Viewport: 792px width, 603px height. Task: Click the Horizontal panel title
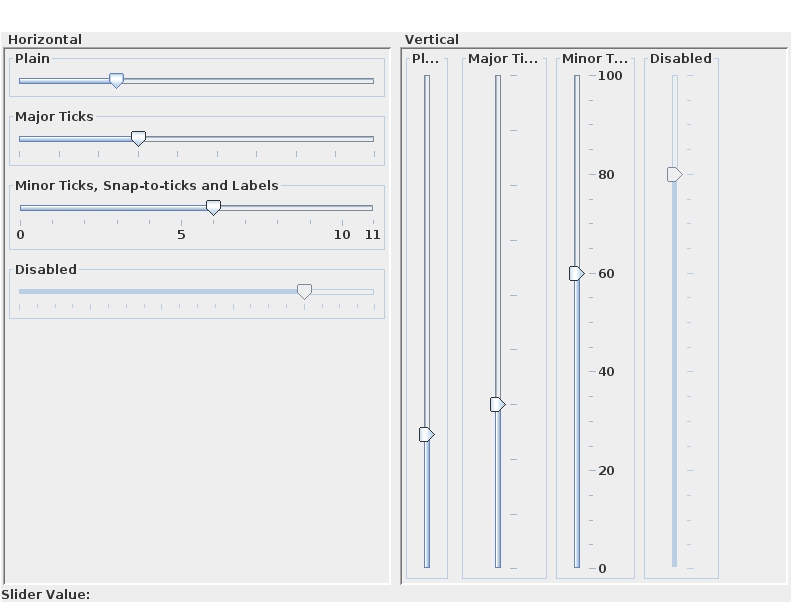pyautogui.click(x=45, y=40)
